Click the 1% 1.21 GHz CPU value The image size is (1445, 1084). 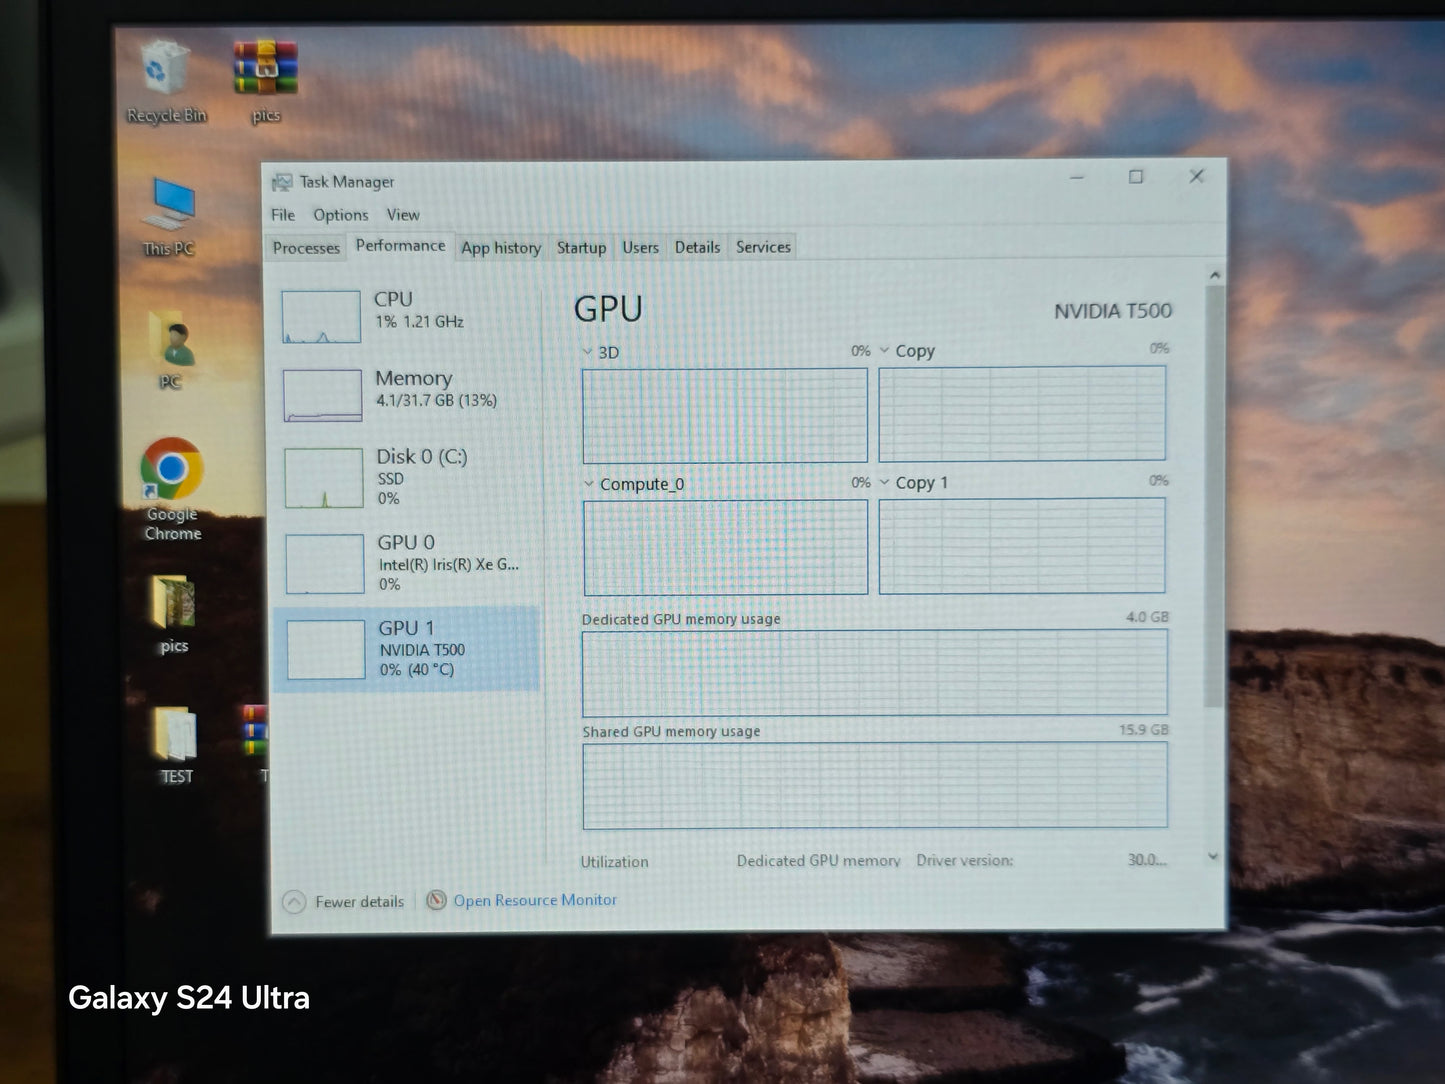[x=419, y=322]
